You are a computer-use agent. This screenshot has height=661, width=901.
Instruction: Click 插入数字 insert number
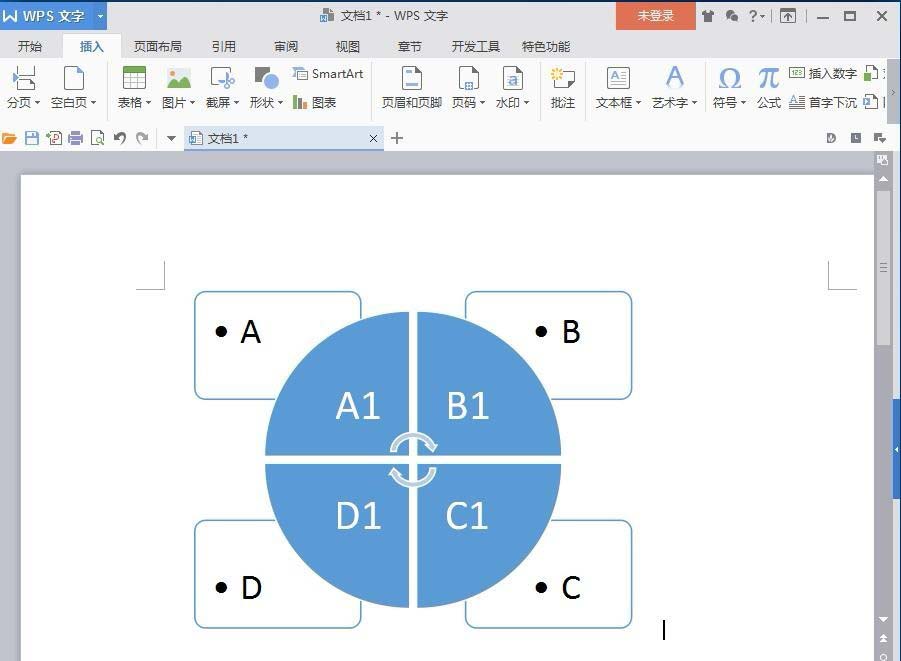click(823, 73)
